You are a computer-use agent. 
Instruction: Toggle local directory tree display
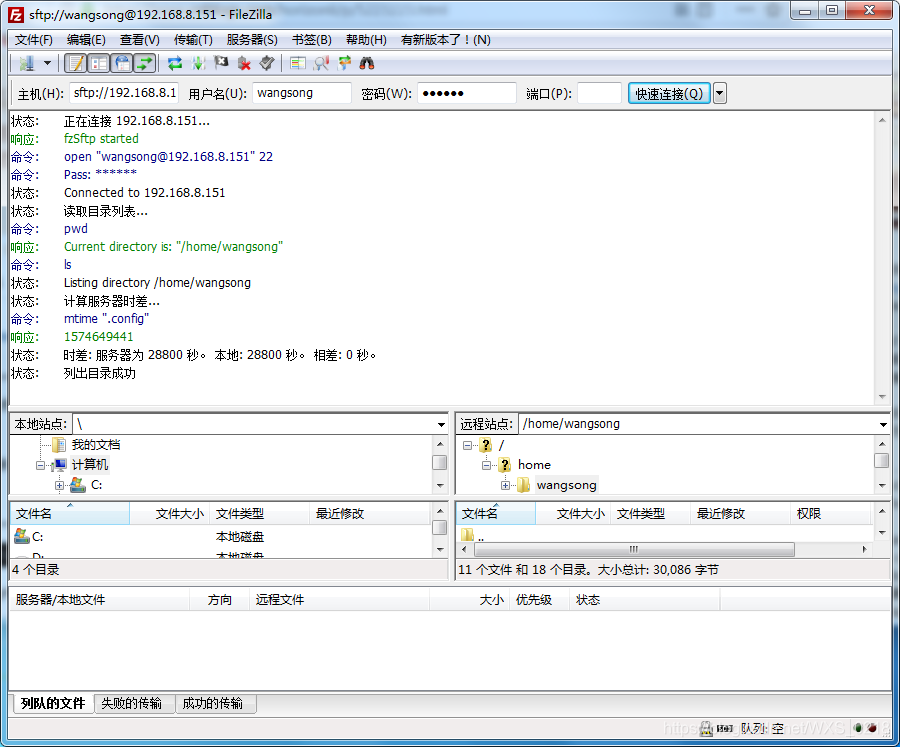[x=99, y=63]
